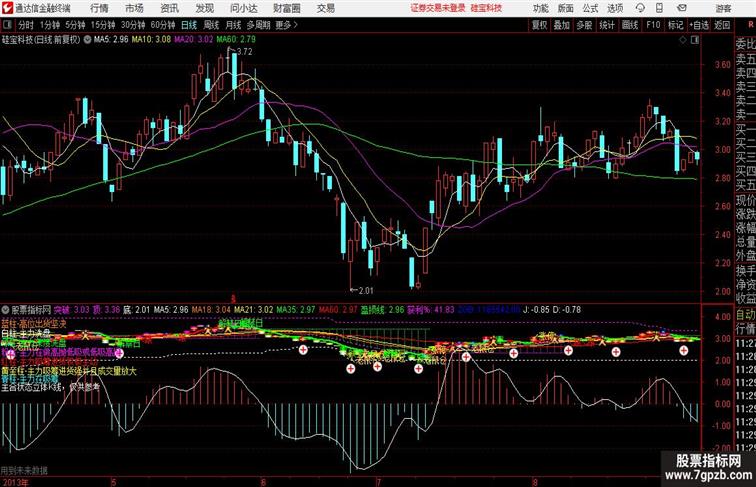Click the 证券交易未登录 status link
Viewport: 756px width, 487px height.
438,8
